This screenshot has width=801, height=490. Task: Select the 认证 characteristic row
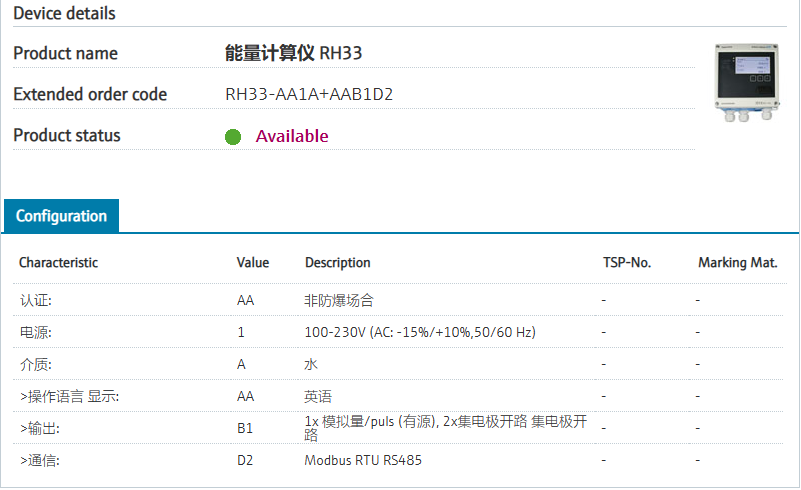click(x=36, y=300)
